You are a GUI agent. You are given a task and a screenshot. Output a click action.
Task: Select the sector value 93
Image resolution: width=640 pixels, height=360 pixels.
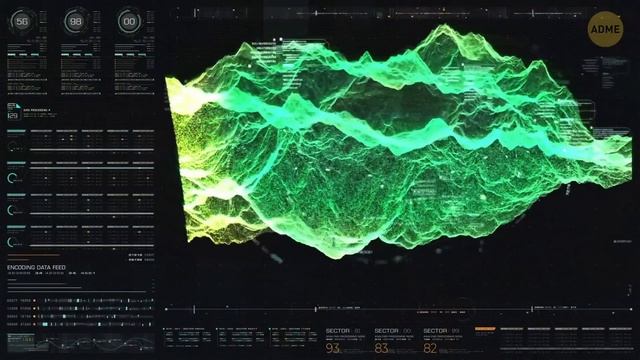[x=333, y=348]
